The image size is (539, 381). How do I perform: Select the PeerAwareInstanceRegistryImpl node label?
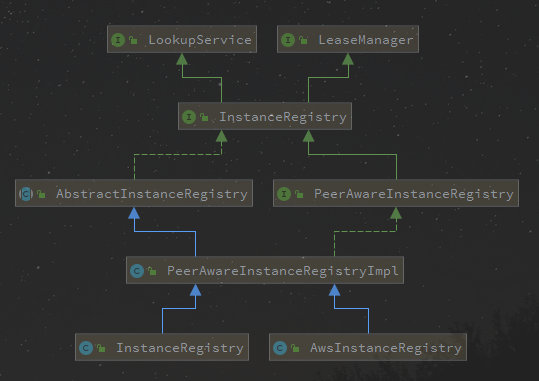pyautogui.click(x=283, y=271)
